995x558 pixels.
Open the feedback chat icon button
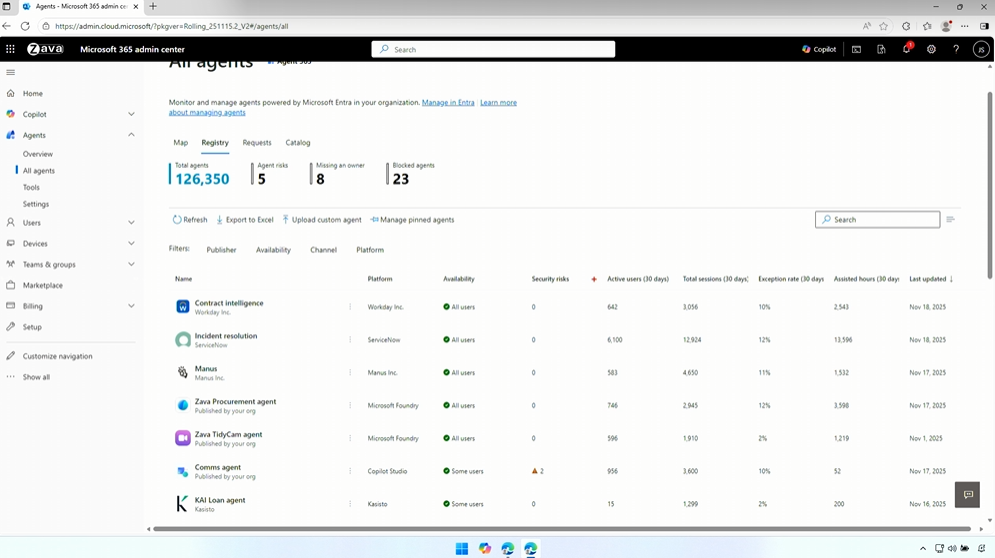coord(967,495)
